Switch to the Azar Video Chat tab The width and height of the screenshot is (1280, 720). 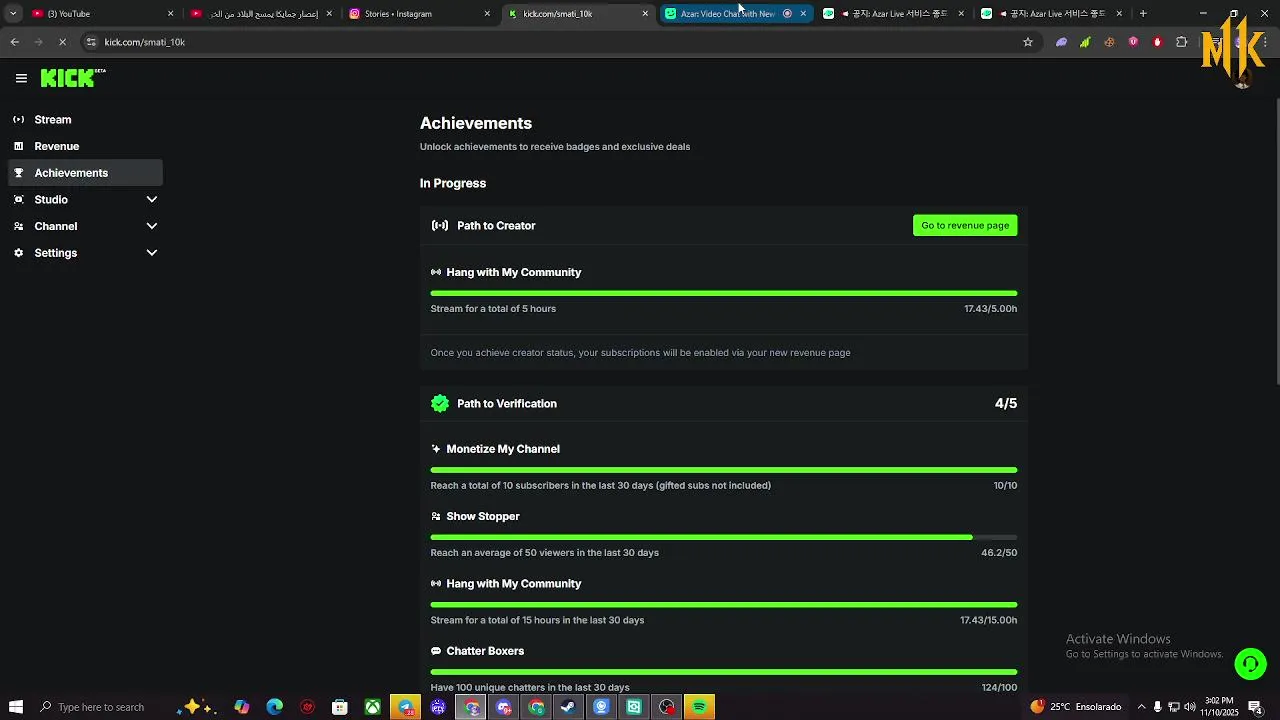(735, 14)
